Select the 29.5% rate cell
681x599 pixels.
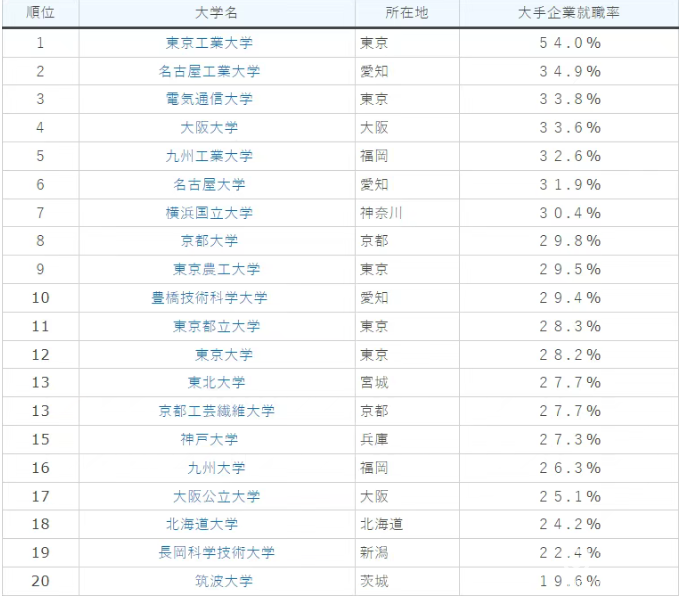click(x=570, y=269)
